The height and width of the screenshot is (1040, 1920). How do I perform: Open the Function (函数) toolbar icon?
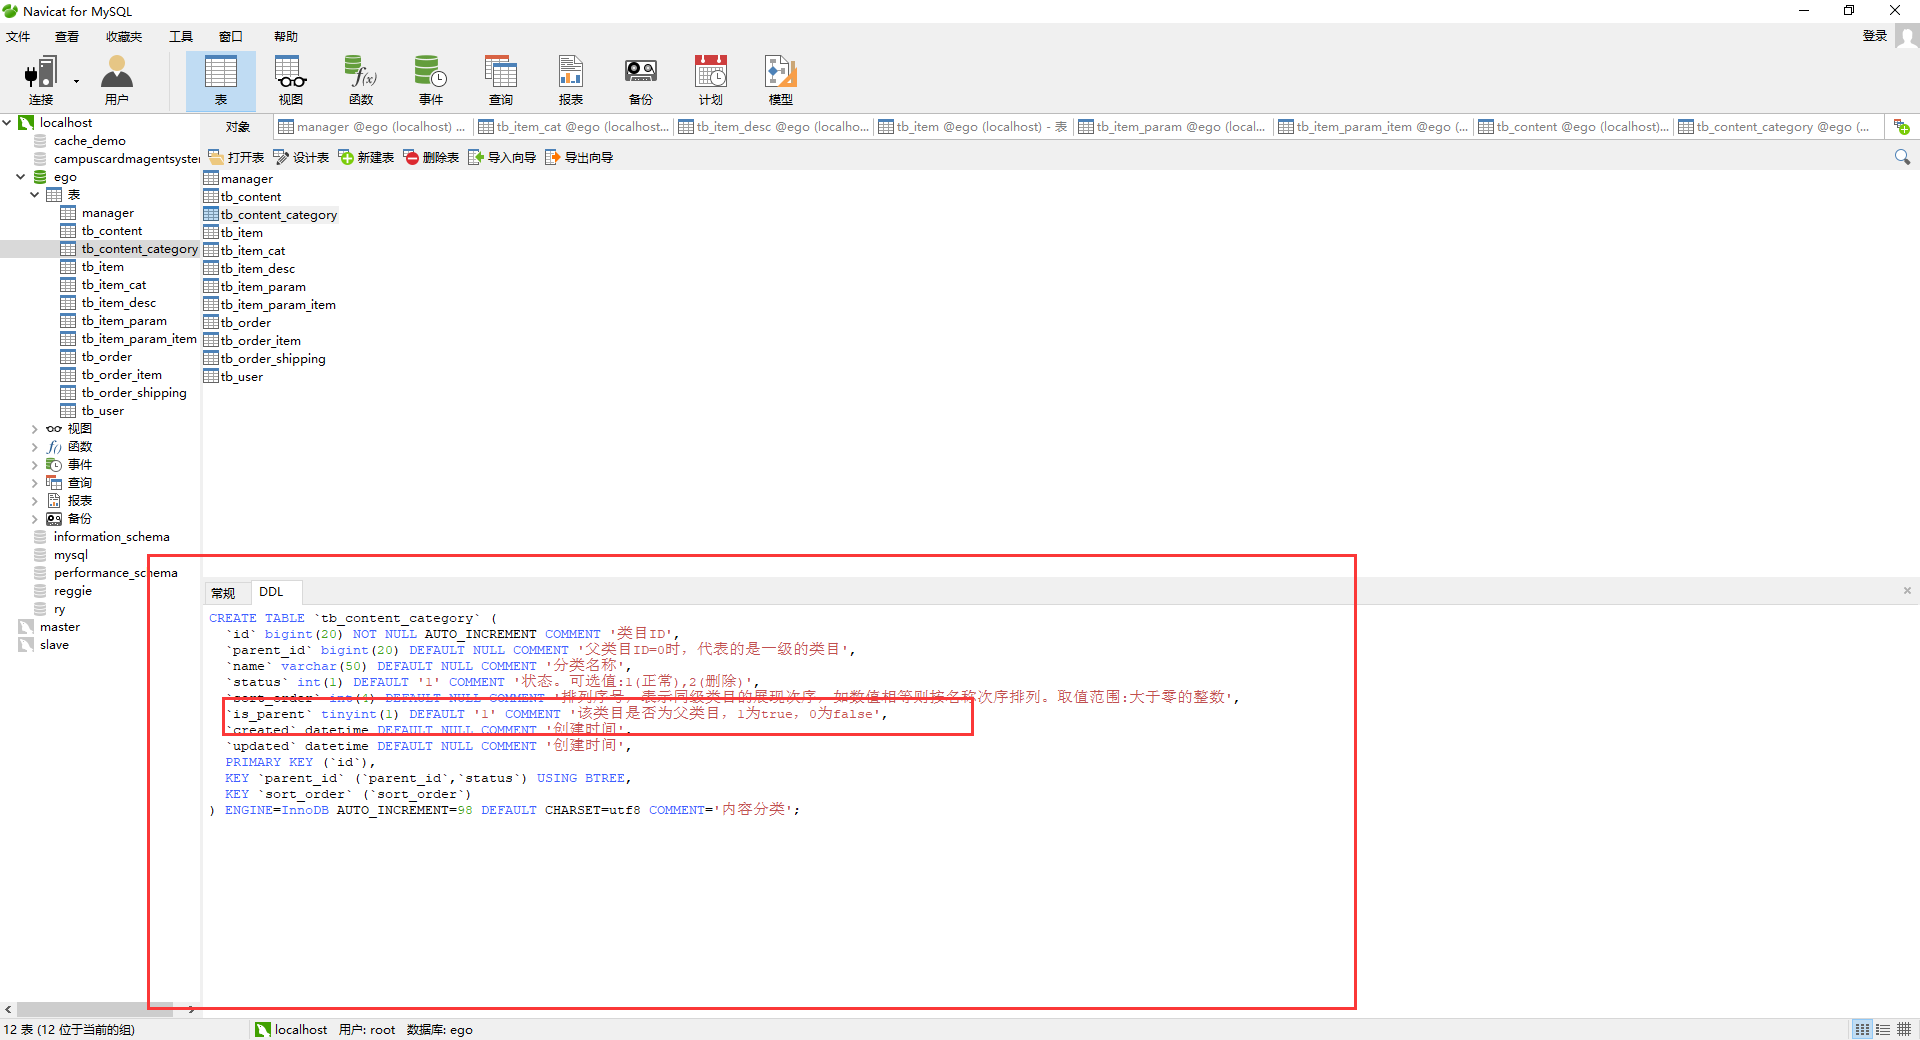(361, 80)
